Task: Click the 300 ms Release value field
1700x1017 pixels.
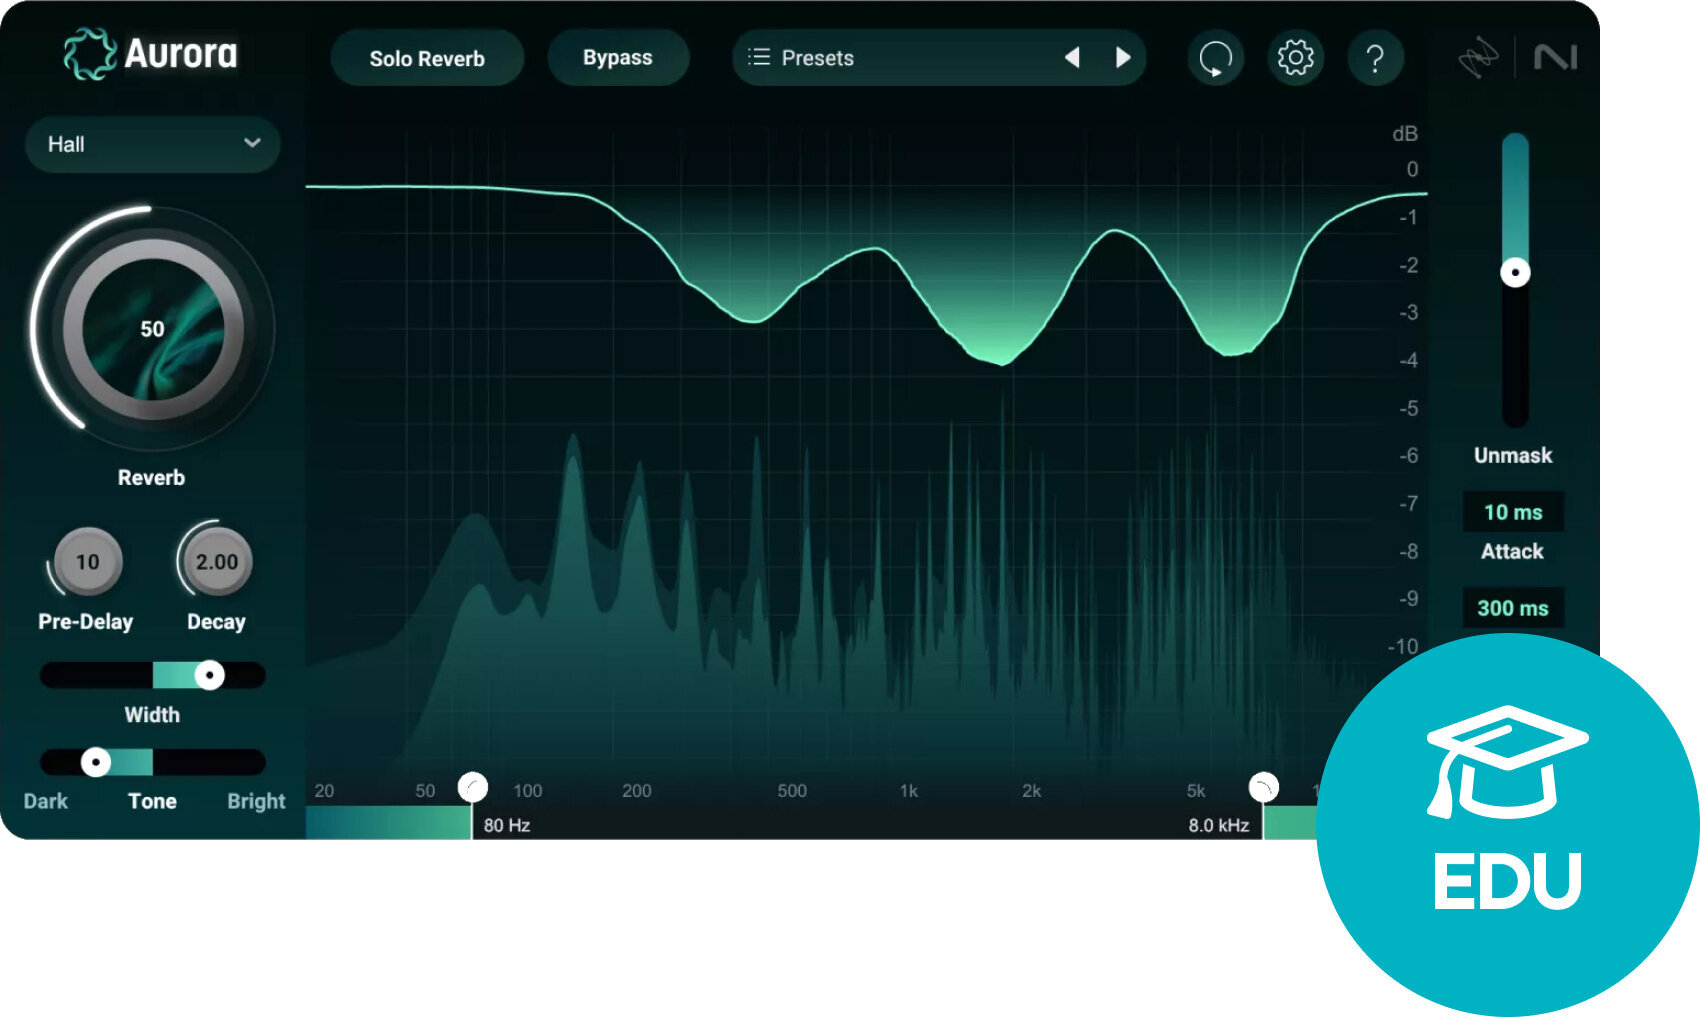Action: 1512,608
